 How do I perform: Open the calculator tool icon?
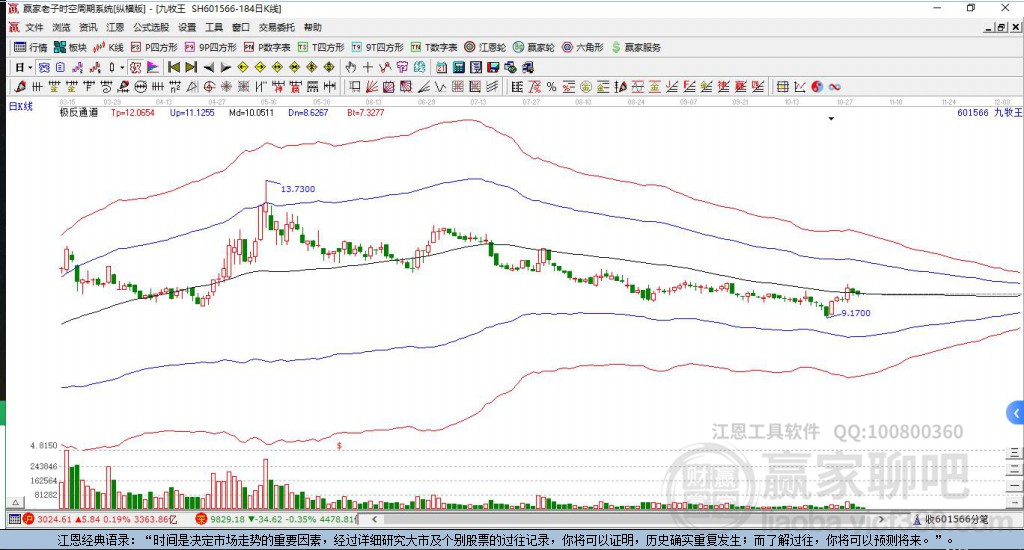pyautogui.click(x=459, y=67)
